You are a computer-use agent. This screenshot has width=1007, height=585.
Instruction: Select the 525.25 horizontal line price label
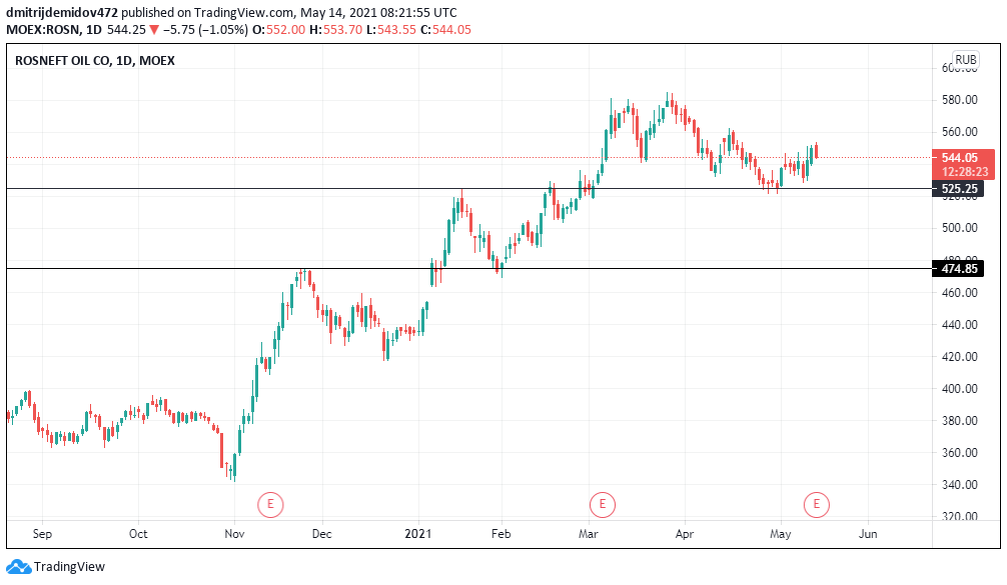tap(958, 189)
